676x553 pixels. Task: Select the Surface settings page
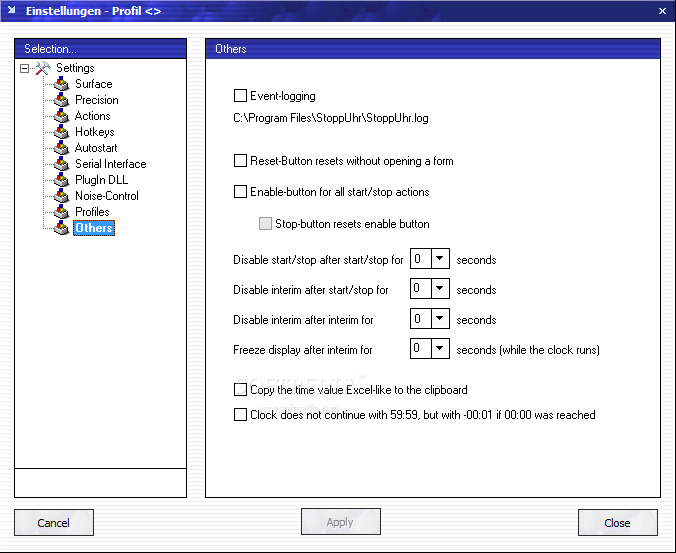94,84
